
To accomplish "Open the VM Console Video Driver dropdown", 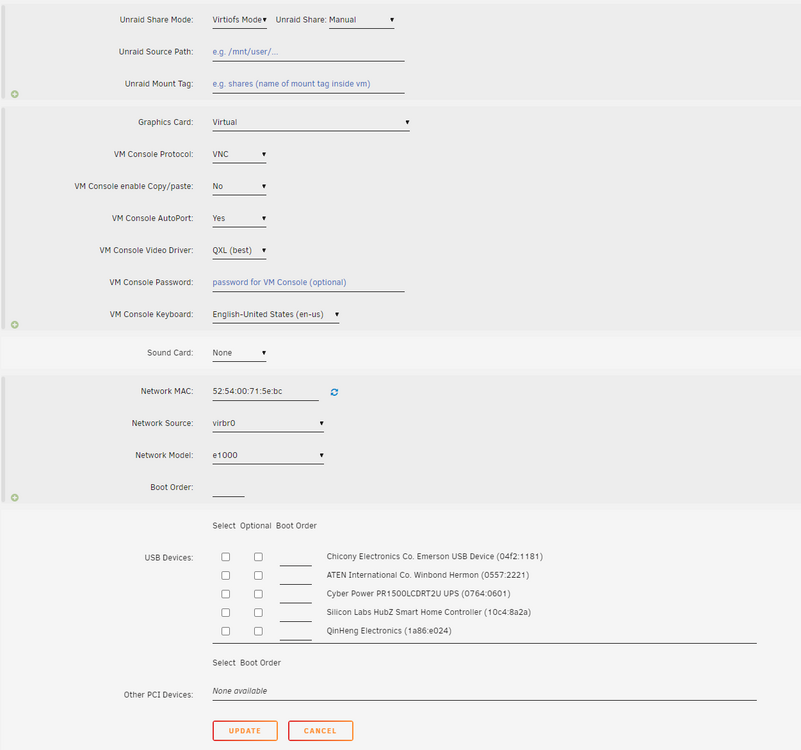I will tap(240, 250).
